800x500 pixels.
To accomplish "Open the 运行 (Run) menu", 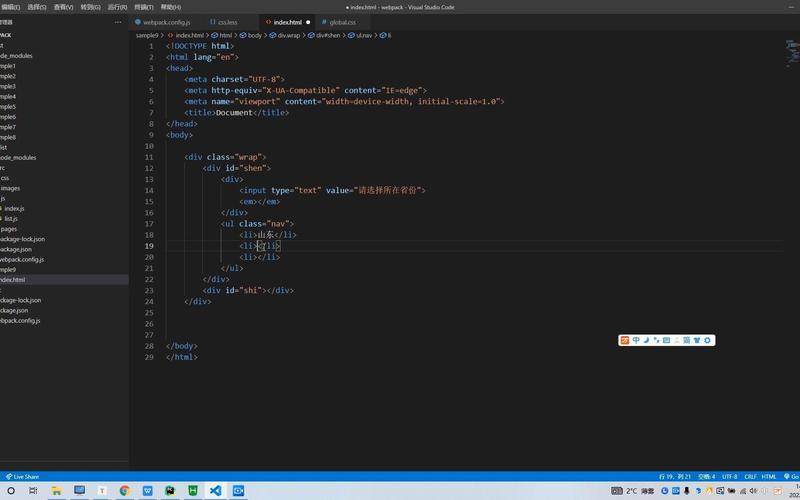I will (x=117, y=7).
